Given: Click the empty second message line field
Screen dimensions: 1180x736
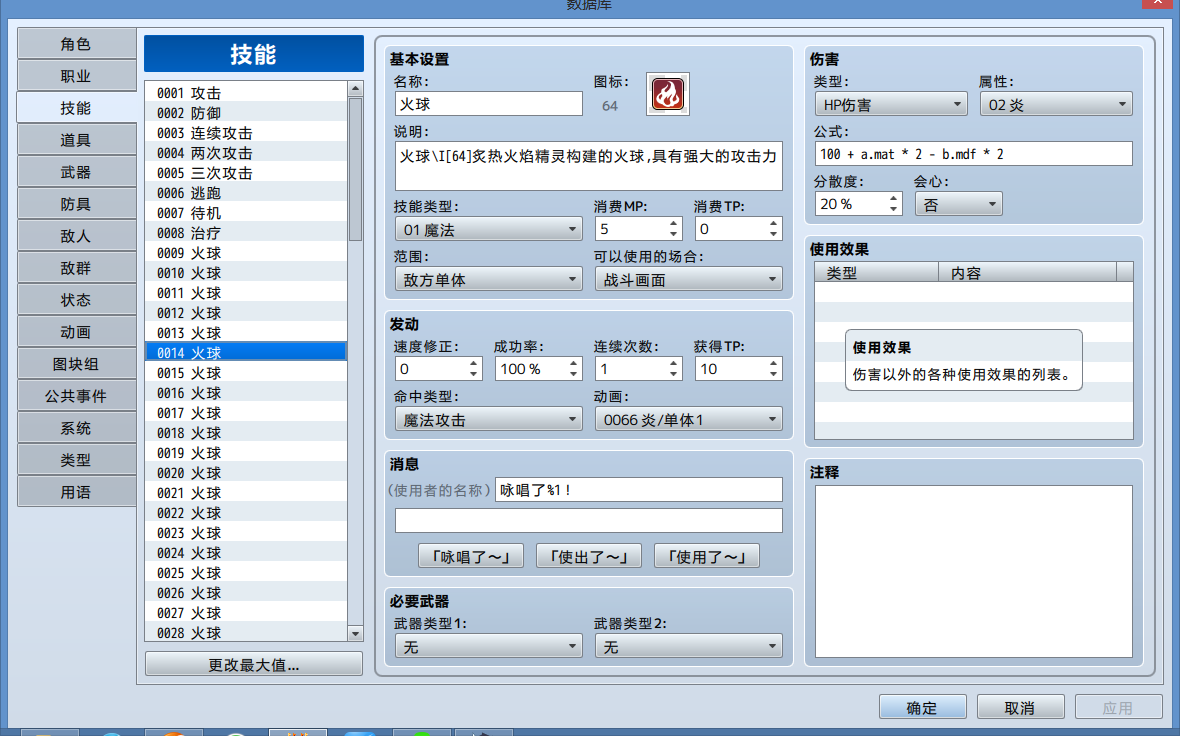Looking at the screenshot, I should tap(588, 520).
